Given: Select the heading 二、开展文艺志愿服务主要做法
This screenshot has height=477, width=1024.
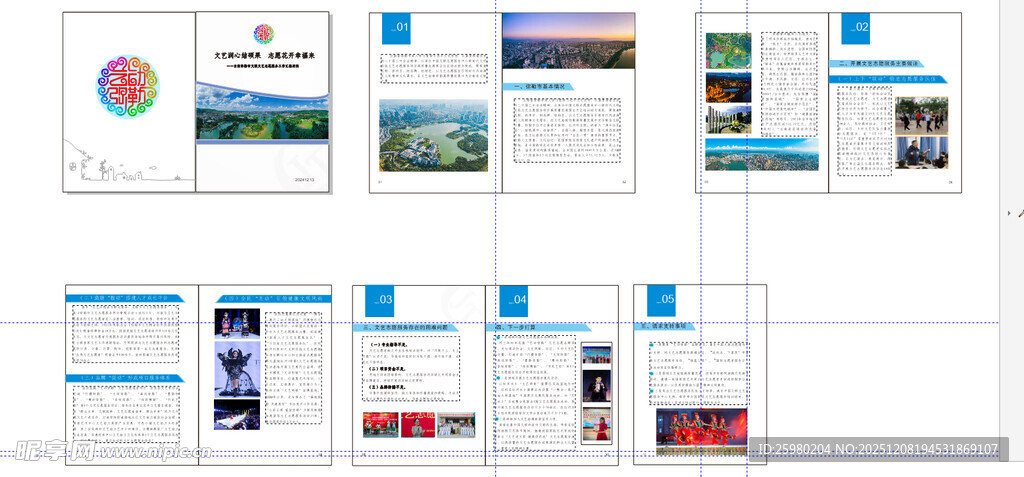Looking at the screenshot, I should point(876,64).
